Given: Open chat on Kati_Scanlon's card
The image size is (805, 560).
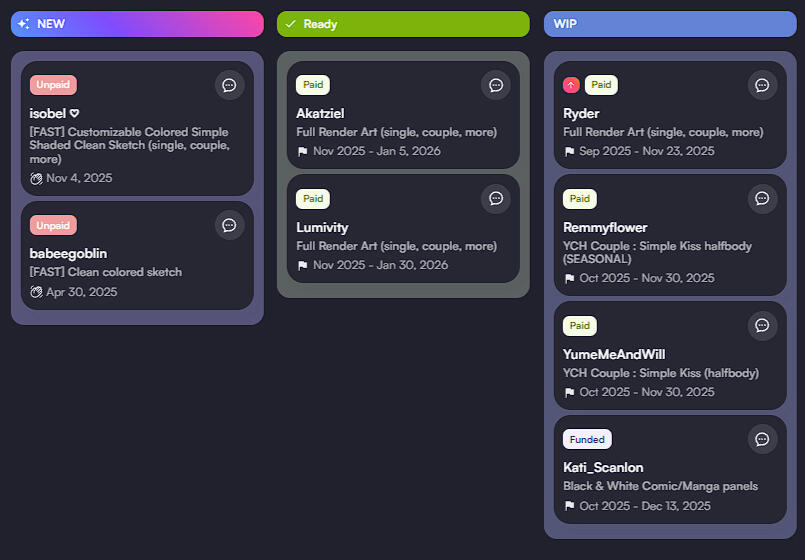Looking at the screenshot, I should click(x=762, y=439).
